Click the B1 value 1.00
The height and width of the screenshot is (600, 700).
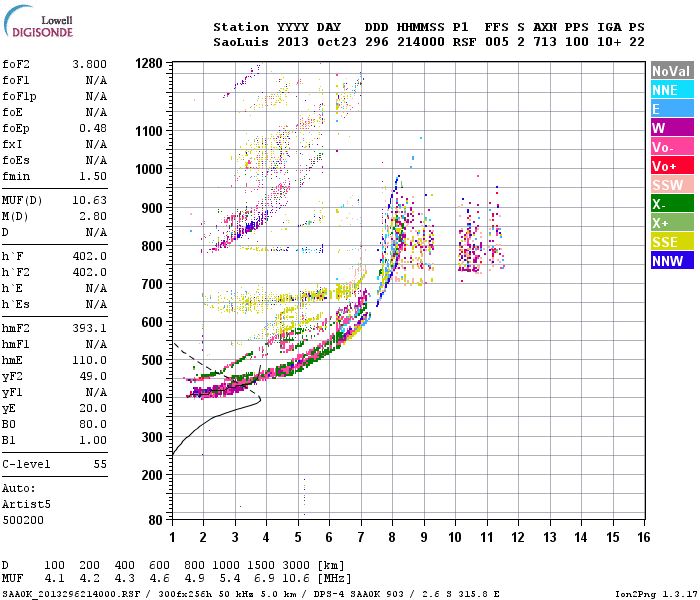(93, 441)
